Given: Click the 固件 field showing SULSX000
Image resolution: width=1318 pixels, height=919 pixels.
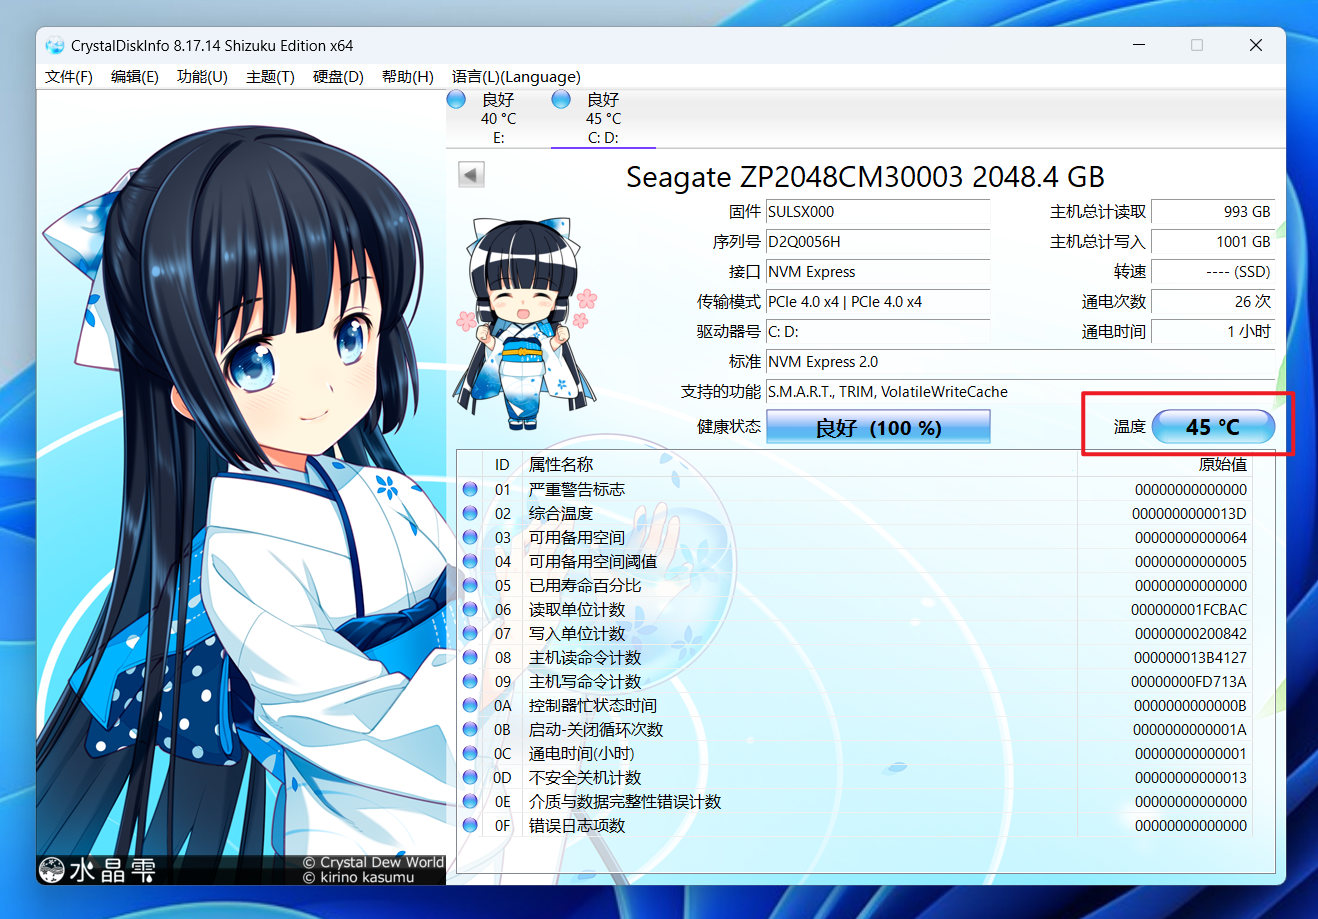Looking at the screenshot, I should 877,212.
